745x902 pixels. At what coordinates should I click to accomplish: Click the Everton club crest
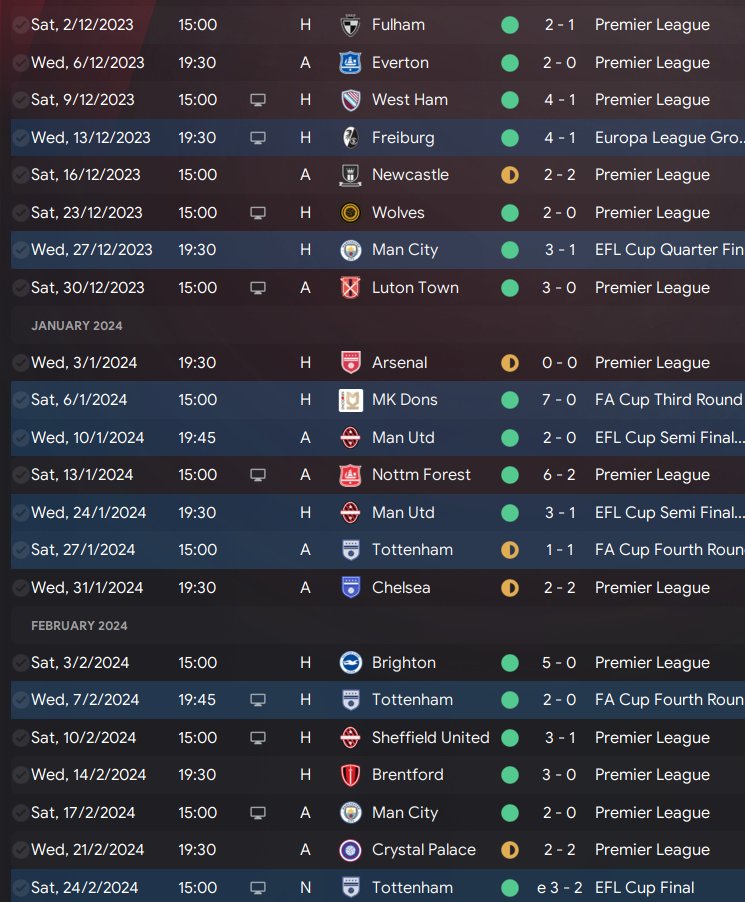click(350, 63)
